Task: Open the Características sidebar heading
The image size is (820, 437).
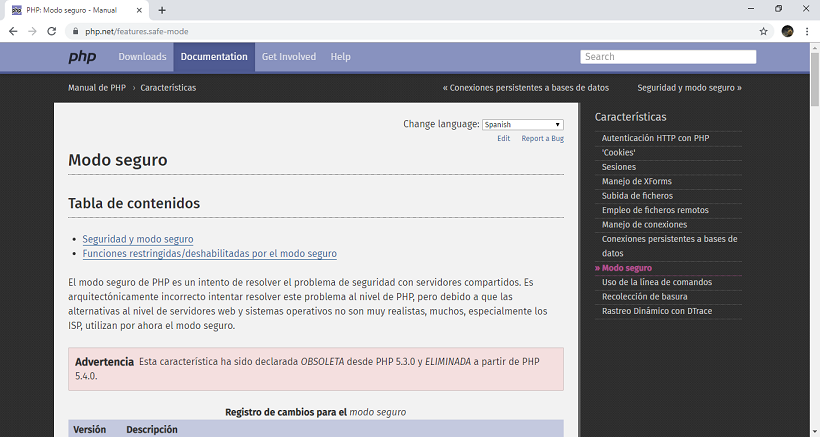Action: click(x=630, y=117)
